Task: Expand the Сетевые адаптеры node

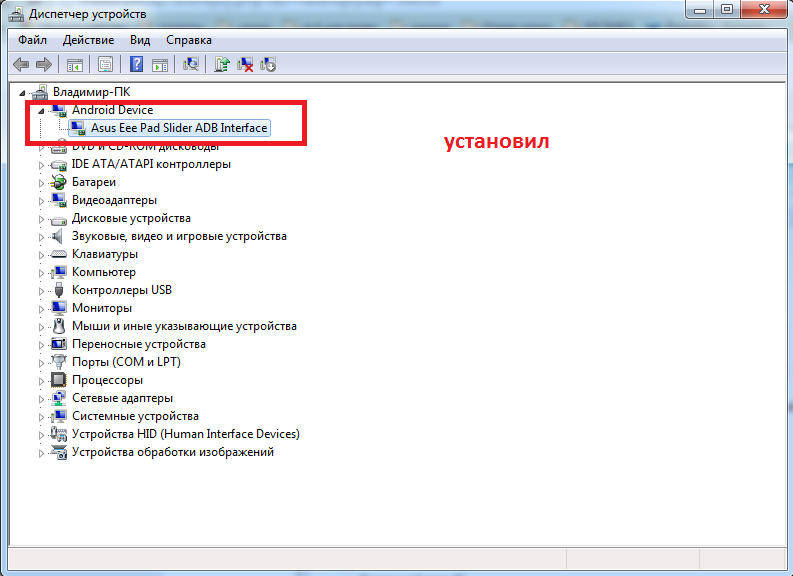Action: (41, 399)
